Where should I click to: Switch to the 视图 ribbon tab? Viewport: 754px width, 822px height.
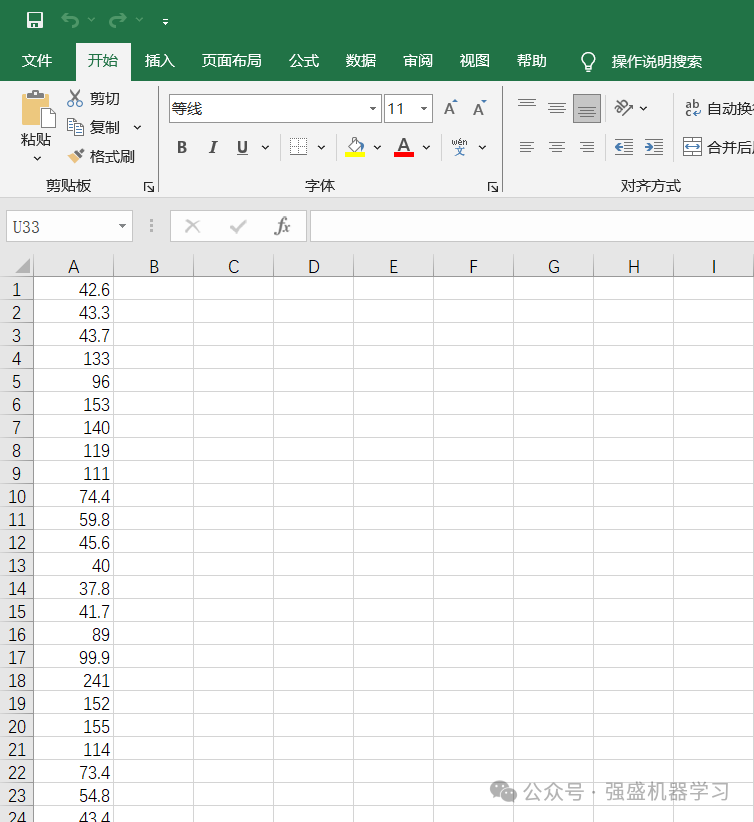475,61
